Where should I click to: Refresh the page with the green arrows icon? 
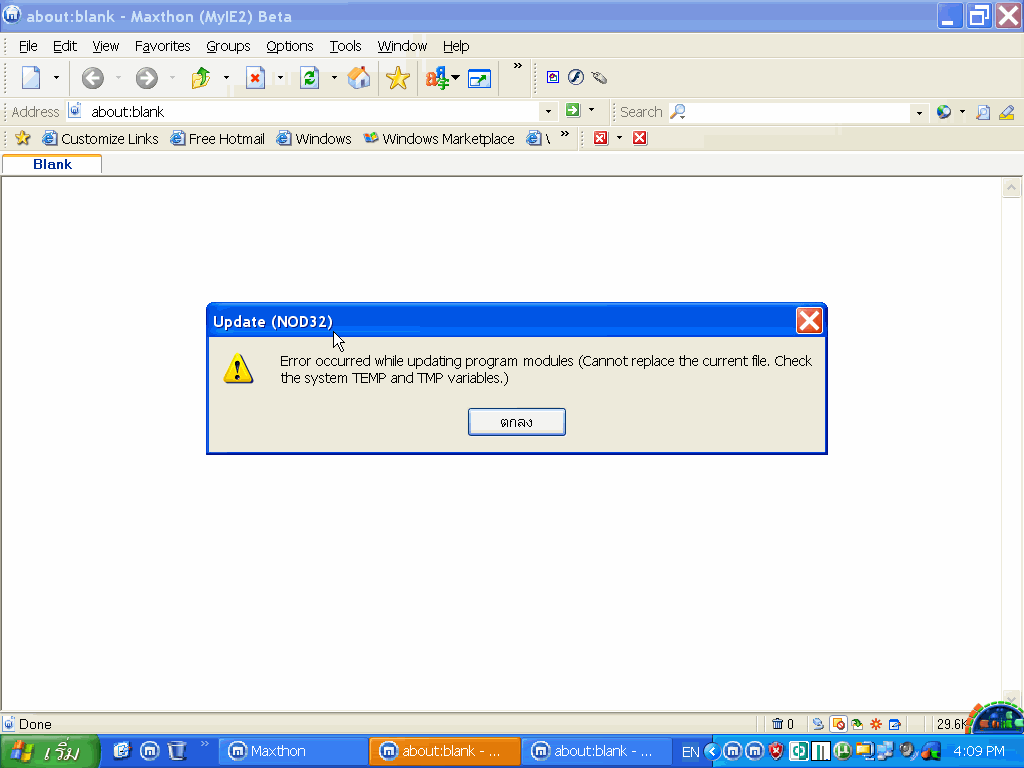[x=310, y=78]
